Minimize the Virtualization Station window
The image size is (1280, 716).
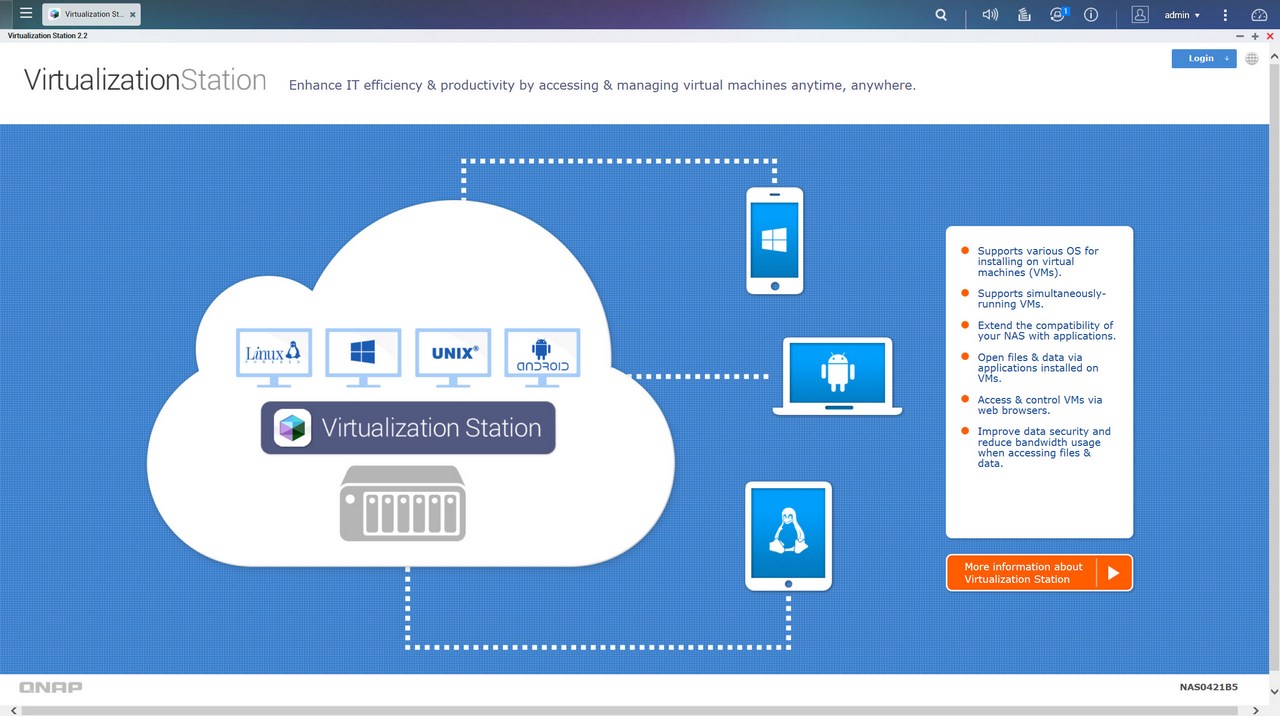click(1240, 36)
